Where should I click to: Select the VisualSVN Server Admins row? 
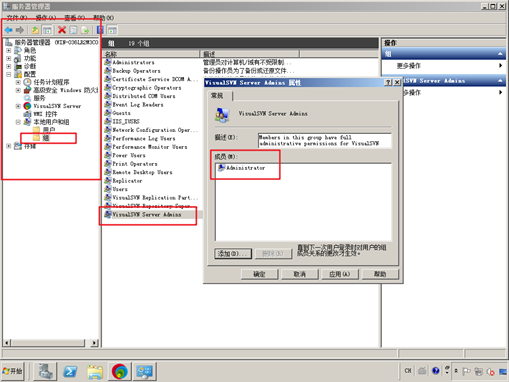(x=143, y=215)
